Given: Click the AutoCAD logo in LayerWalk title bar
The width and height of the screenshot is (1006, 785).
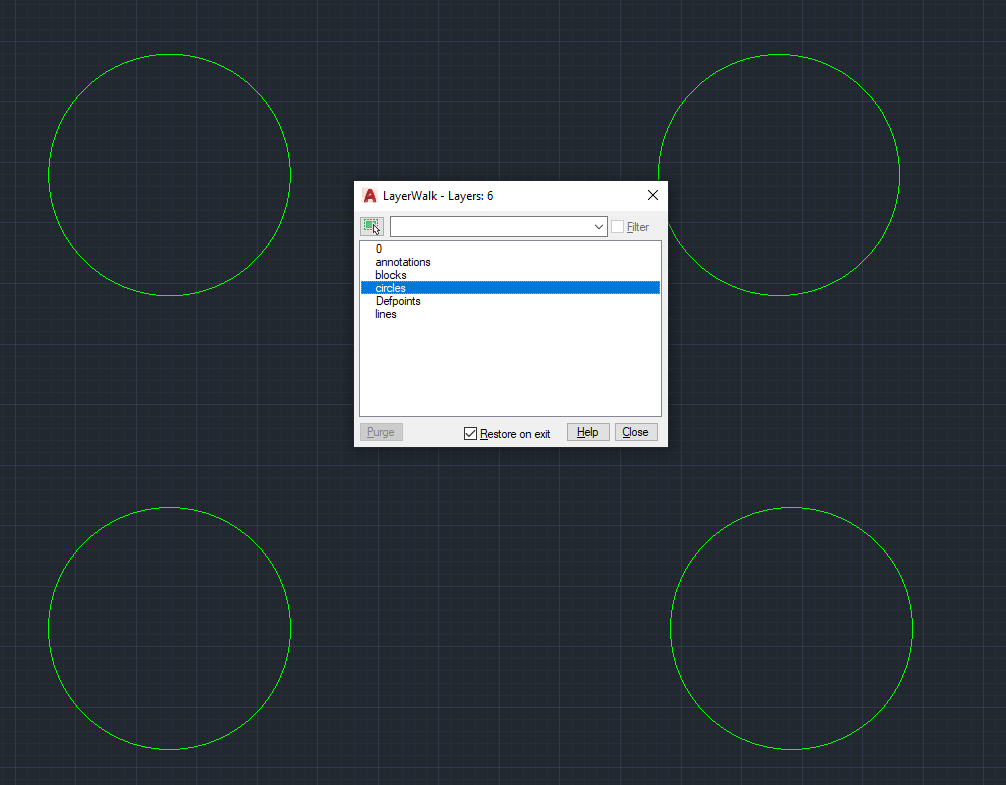Looking at the screenshot, I should [370, 196].
